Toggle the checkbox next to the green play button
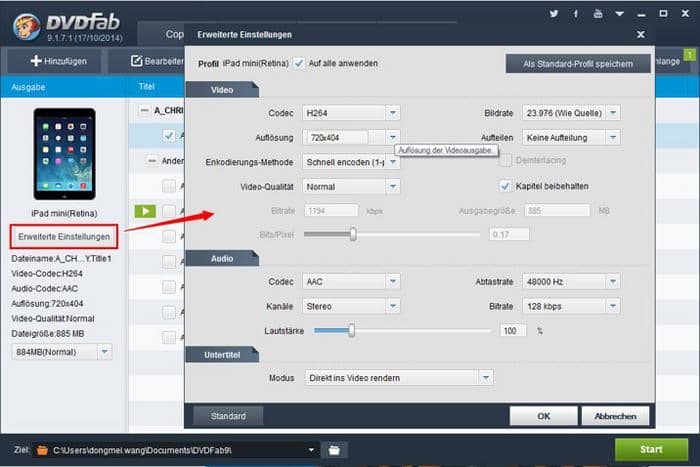The width and height of the screenshot is (700, 467). [x=169, y=211]
